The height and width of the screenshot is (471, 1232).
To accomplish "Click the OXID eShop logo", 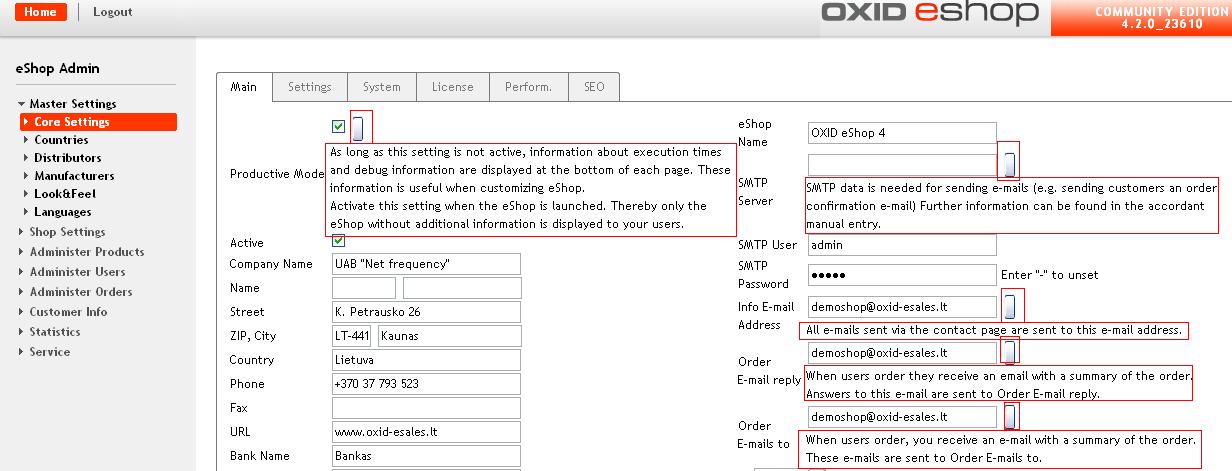I will [x=929, y=14].
